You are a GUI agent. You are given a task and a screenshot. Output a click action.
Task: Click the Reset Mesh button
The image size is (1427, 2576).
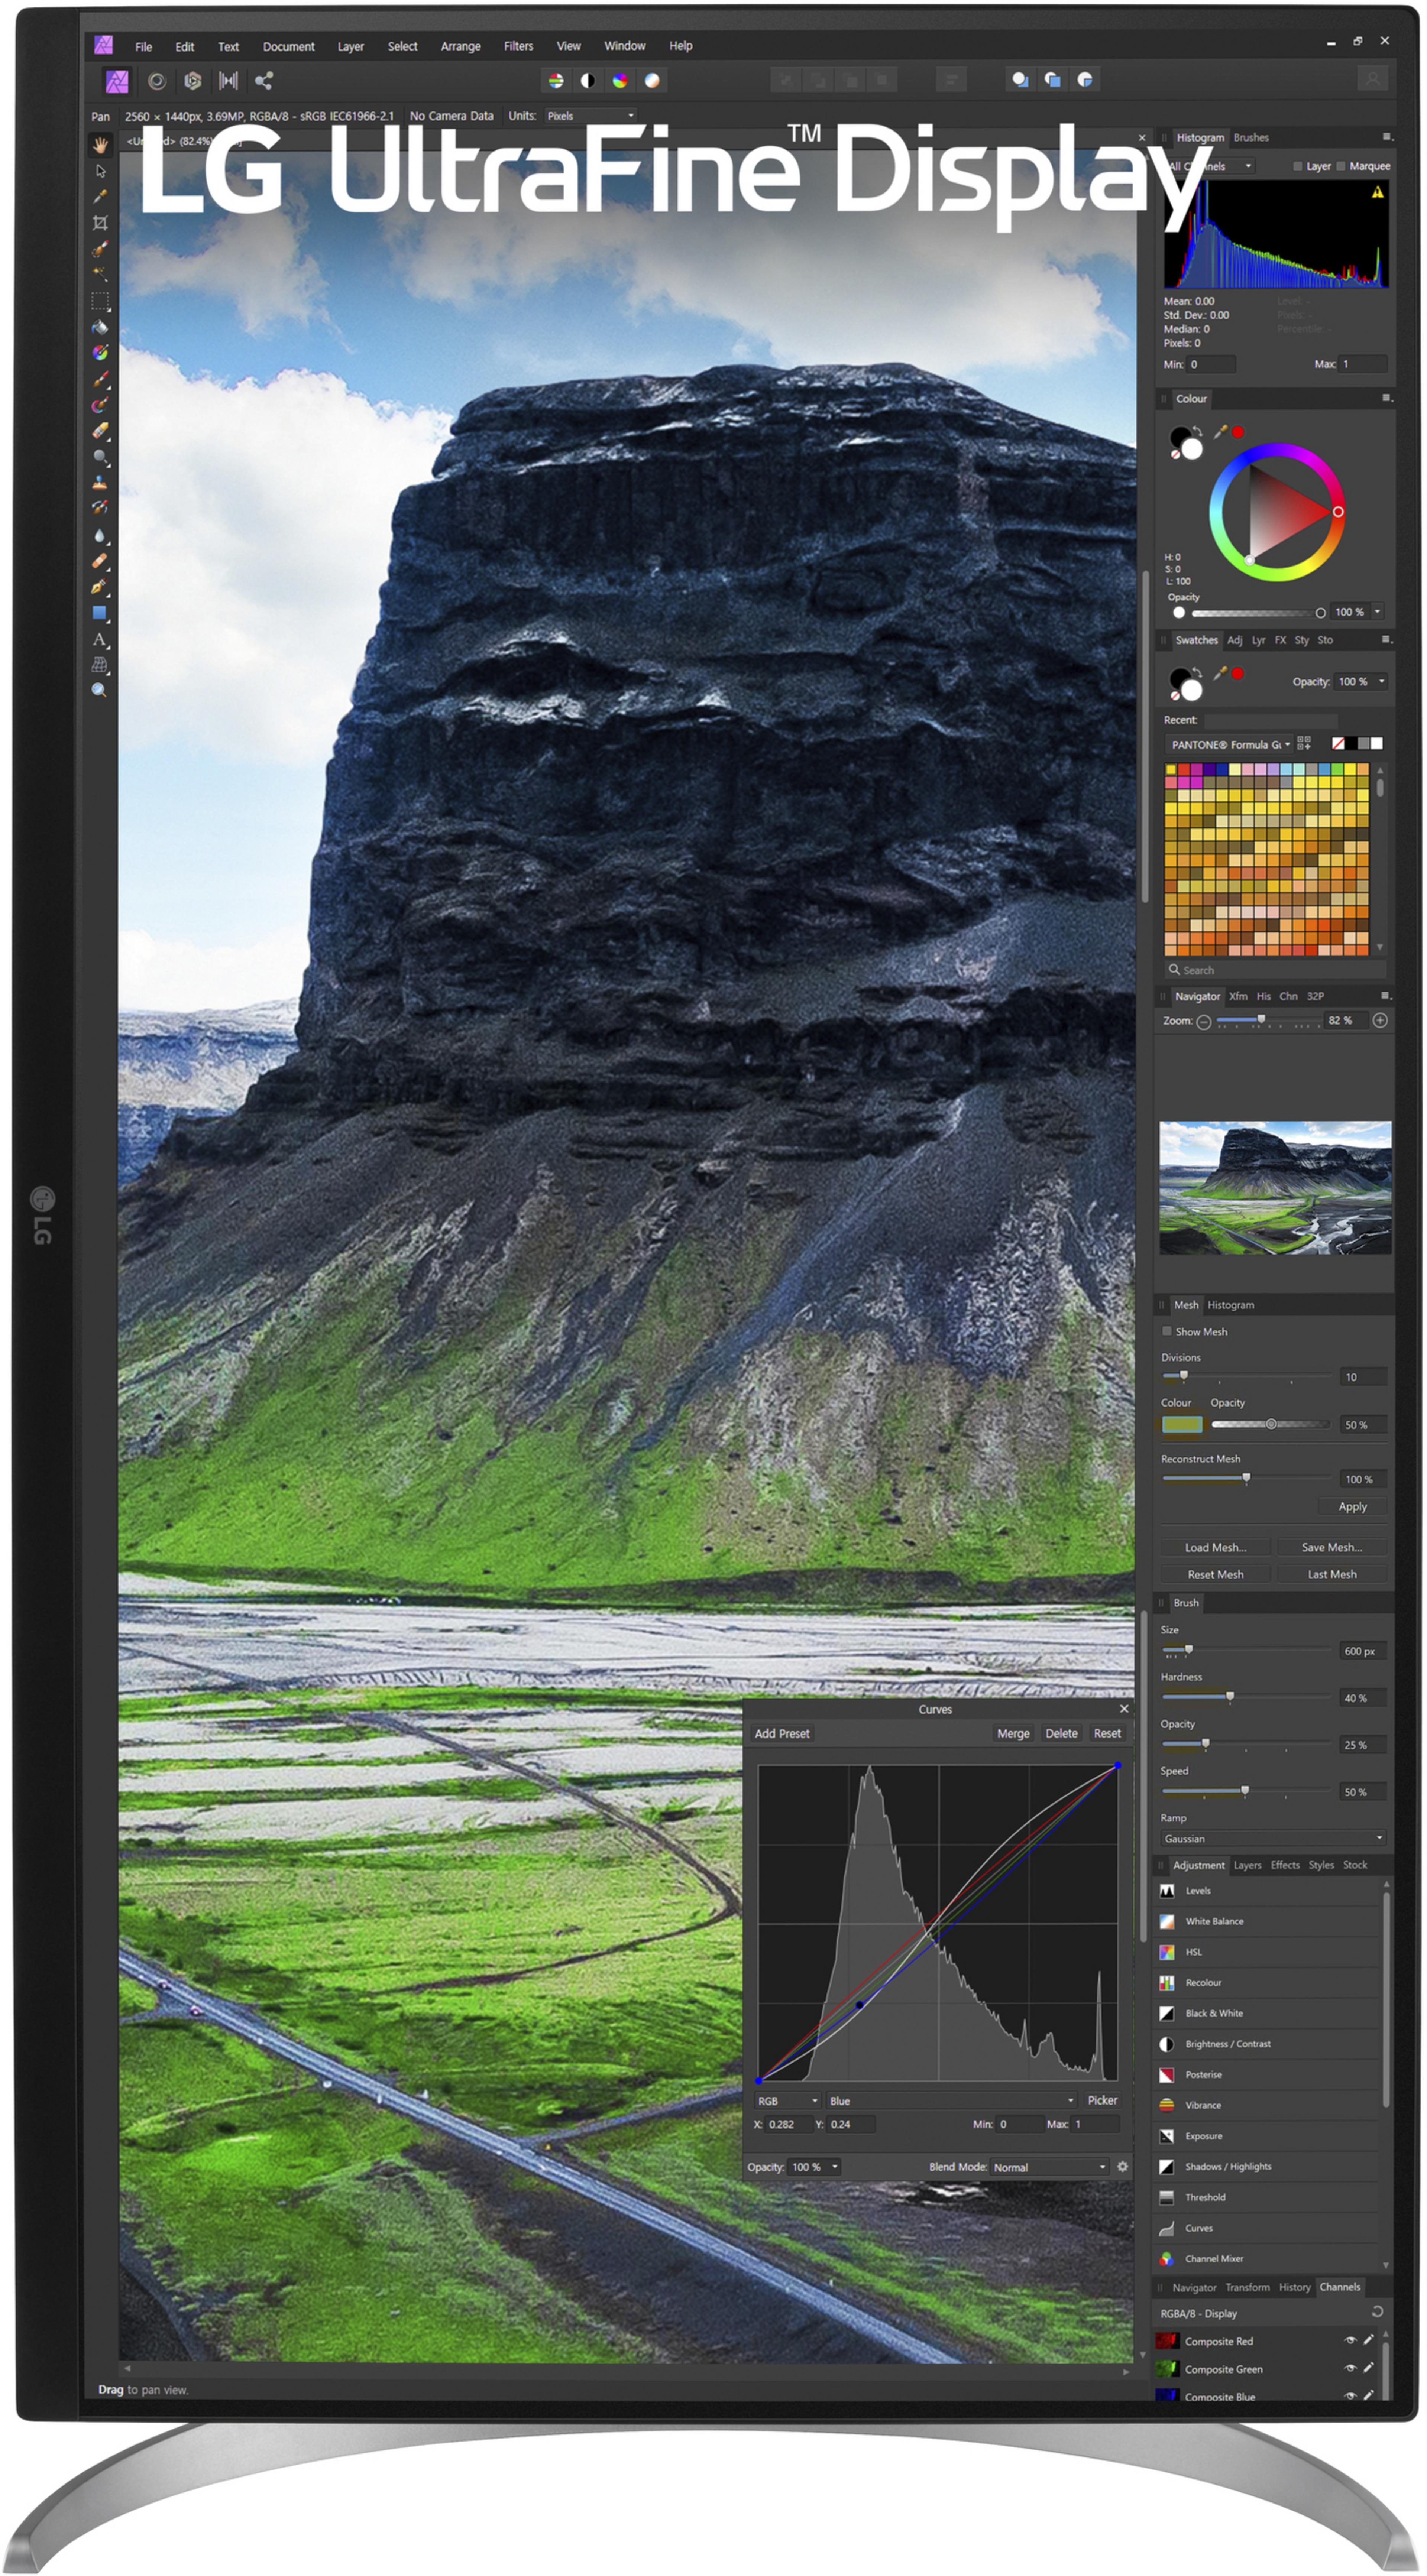[1215, 1574]
